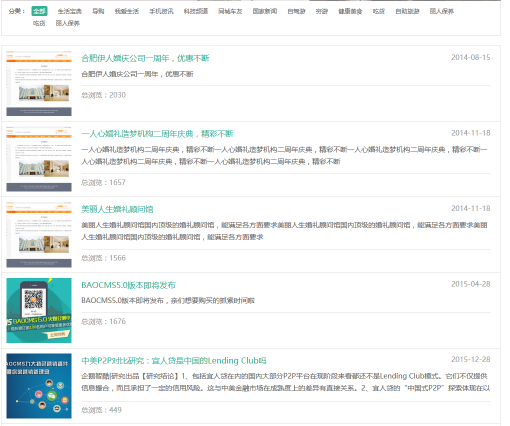Click the 企鹅智酷 research summary paragraph
The width and height of the screenshot is (510, 426).
tap(286, 382)
